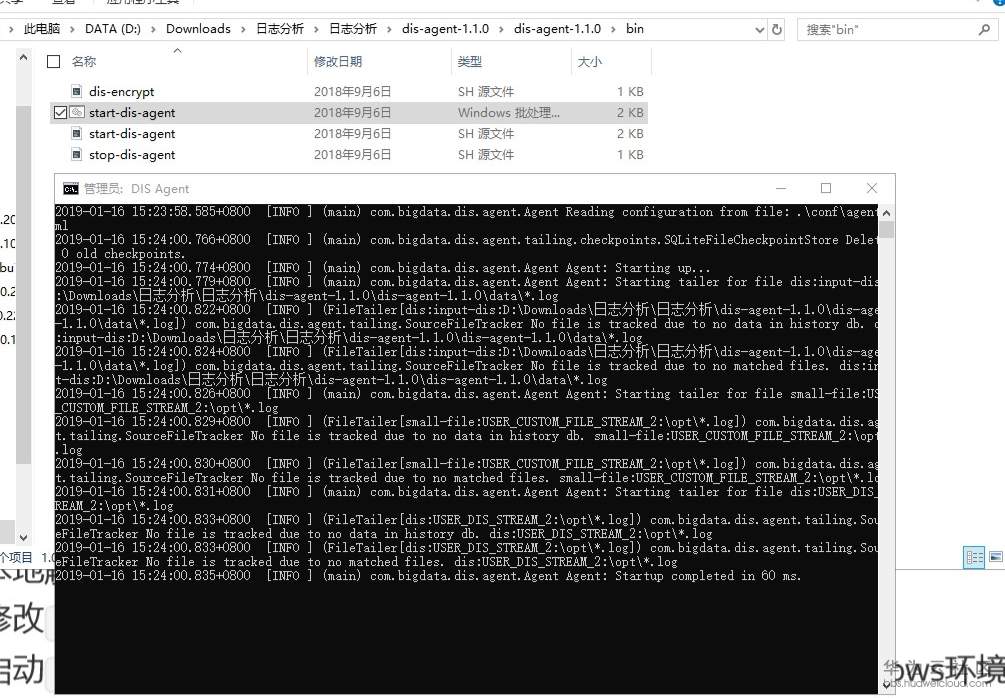Click the start-dis-agent SH file icon
The height and width of the screenshot is (698, 1005).
click(x=76, y=133)
